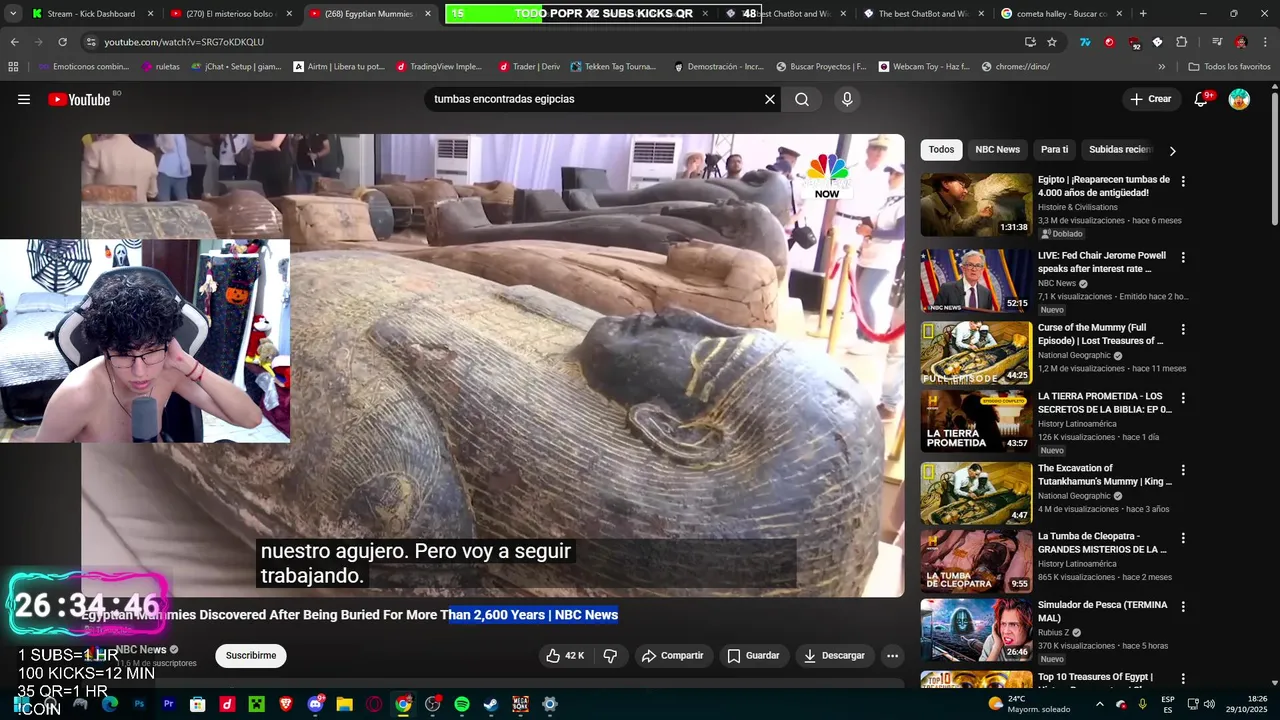Show more bookmarks with double chevron
1280x720 pixels.
pyautogui.click(x=1162, y=67)
